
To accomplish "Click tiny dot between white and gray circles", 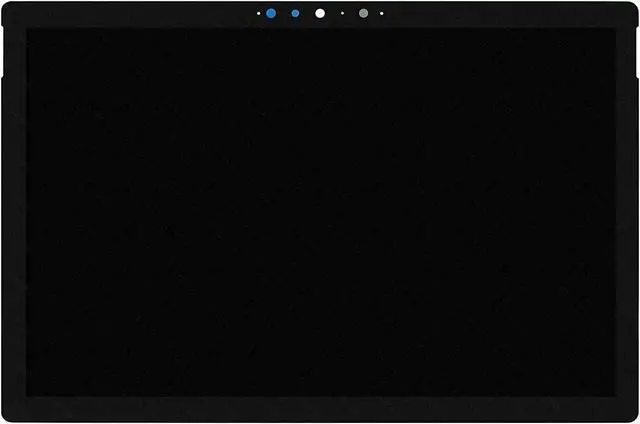I will pos(342,14).
